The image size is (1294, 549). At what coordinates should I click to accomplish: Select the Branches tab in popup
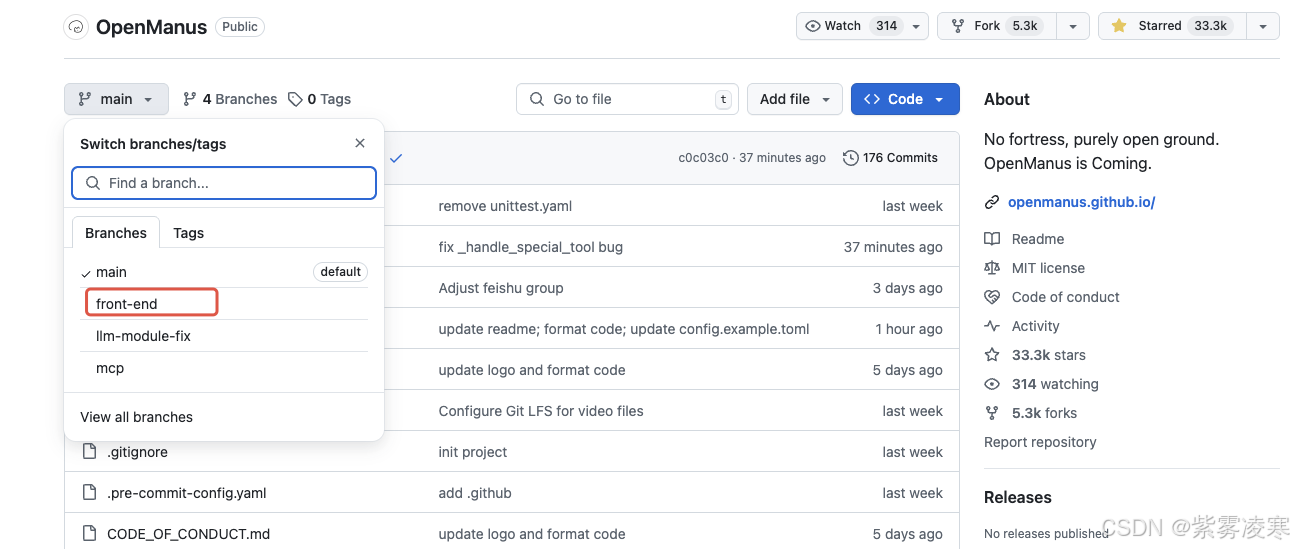click(116, 233)
